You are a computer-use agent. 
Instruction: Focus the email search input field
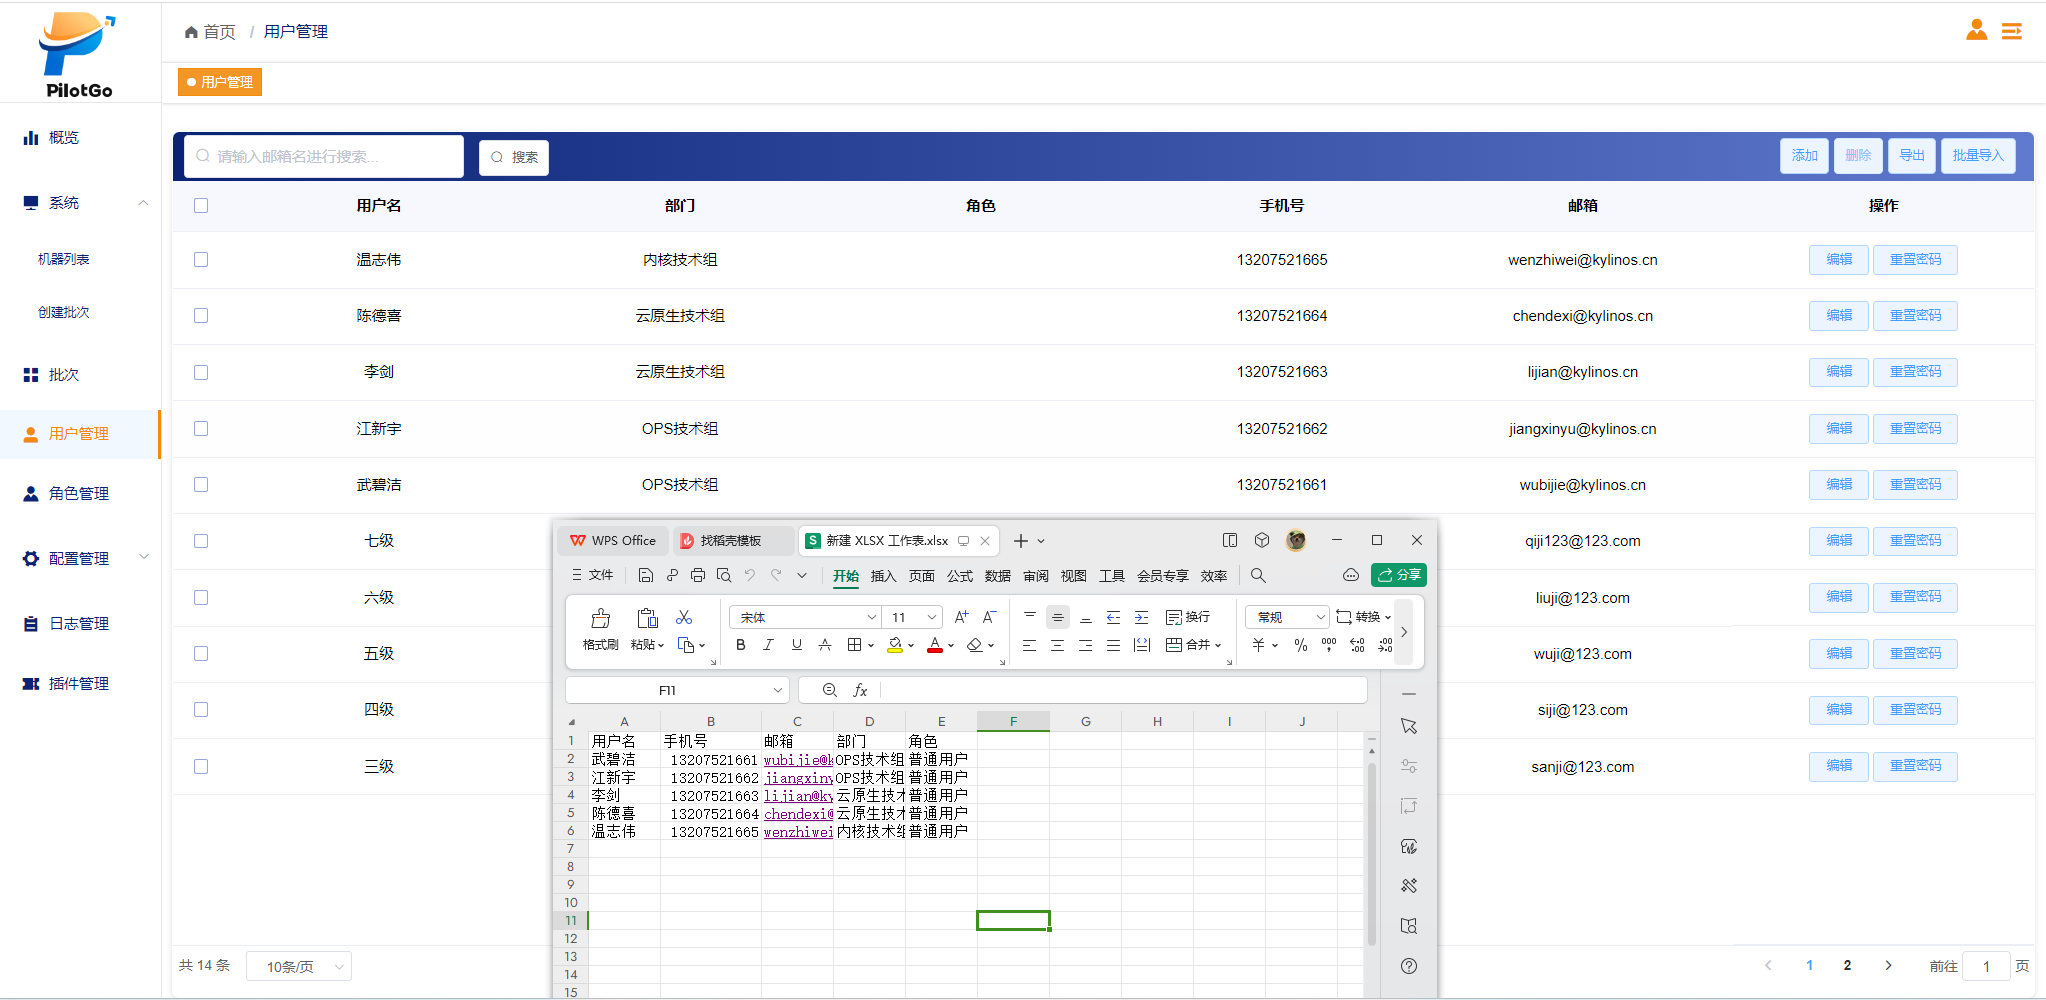click(325, 157)
